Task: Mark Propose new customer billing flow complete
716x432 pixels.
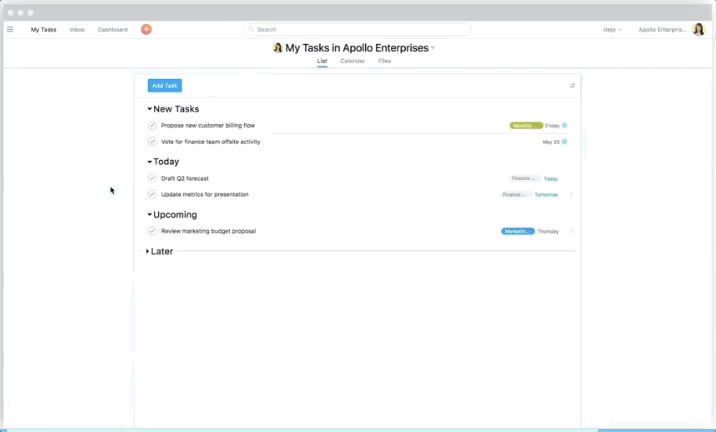Action: point(152,126)
